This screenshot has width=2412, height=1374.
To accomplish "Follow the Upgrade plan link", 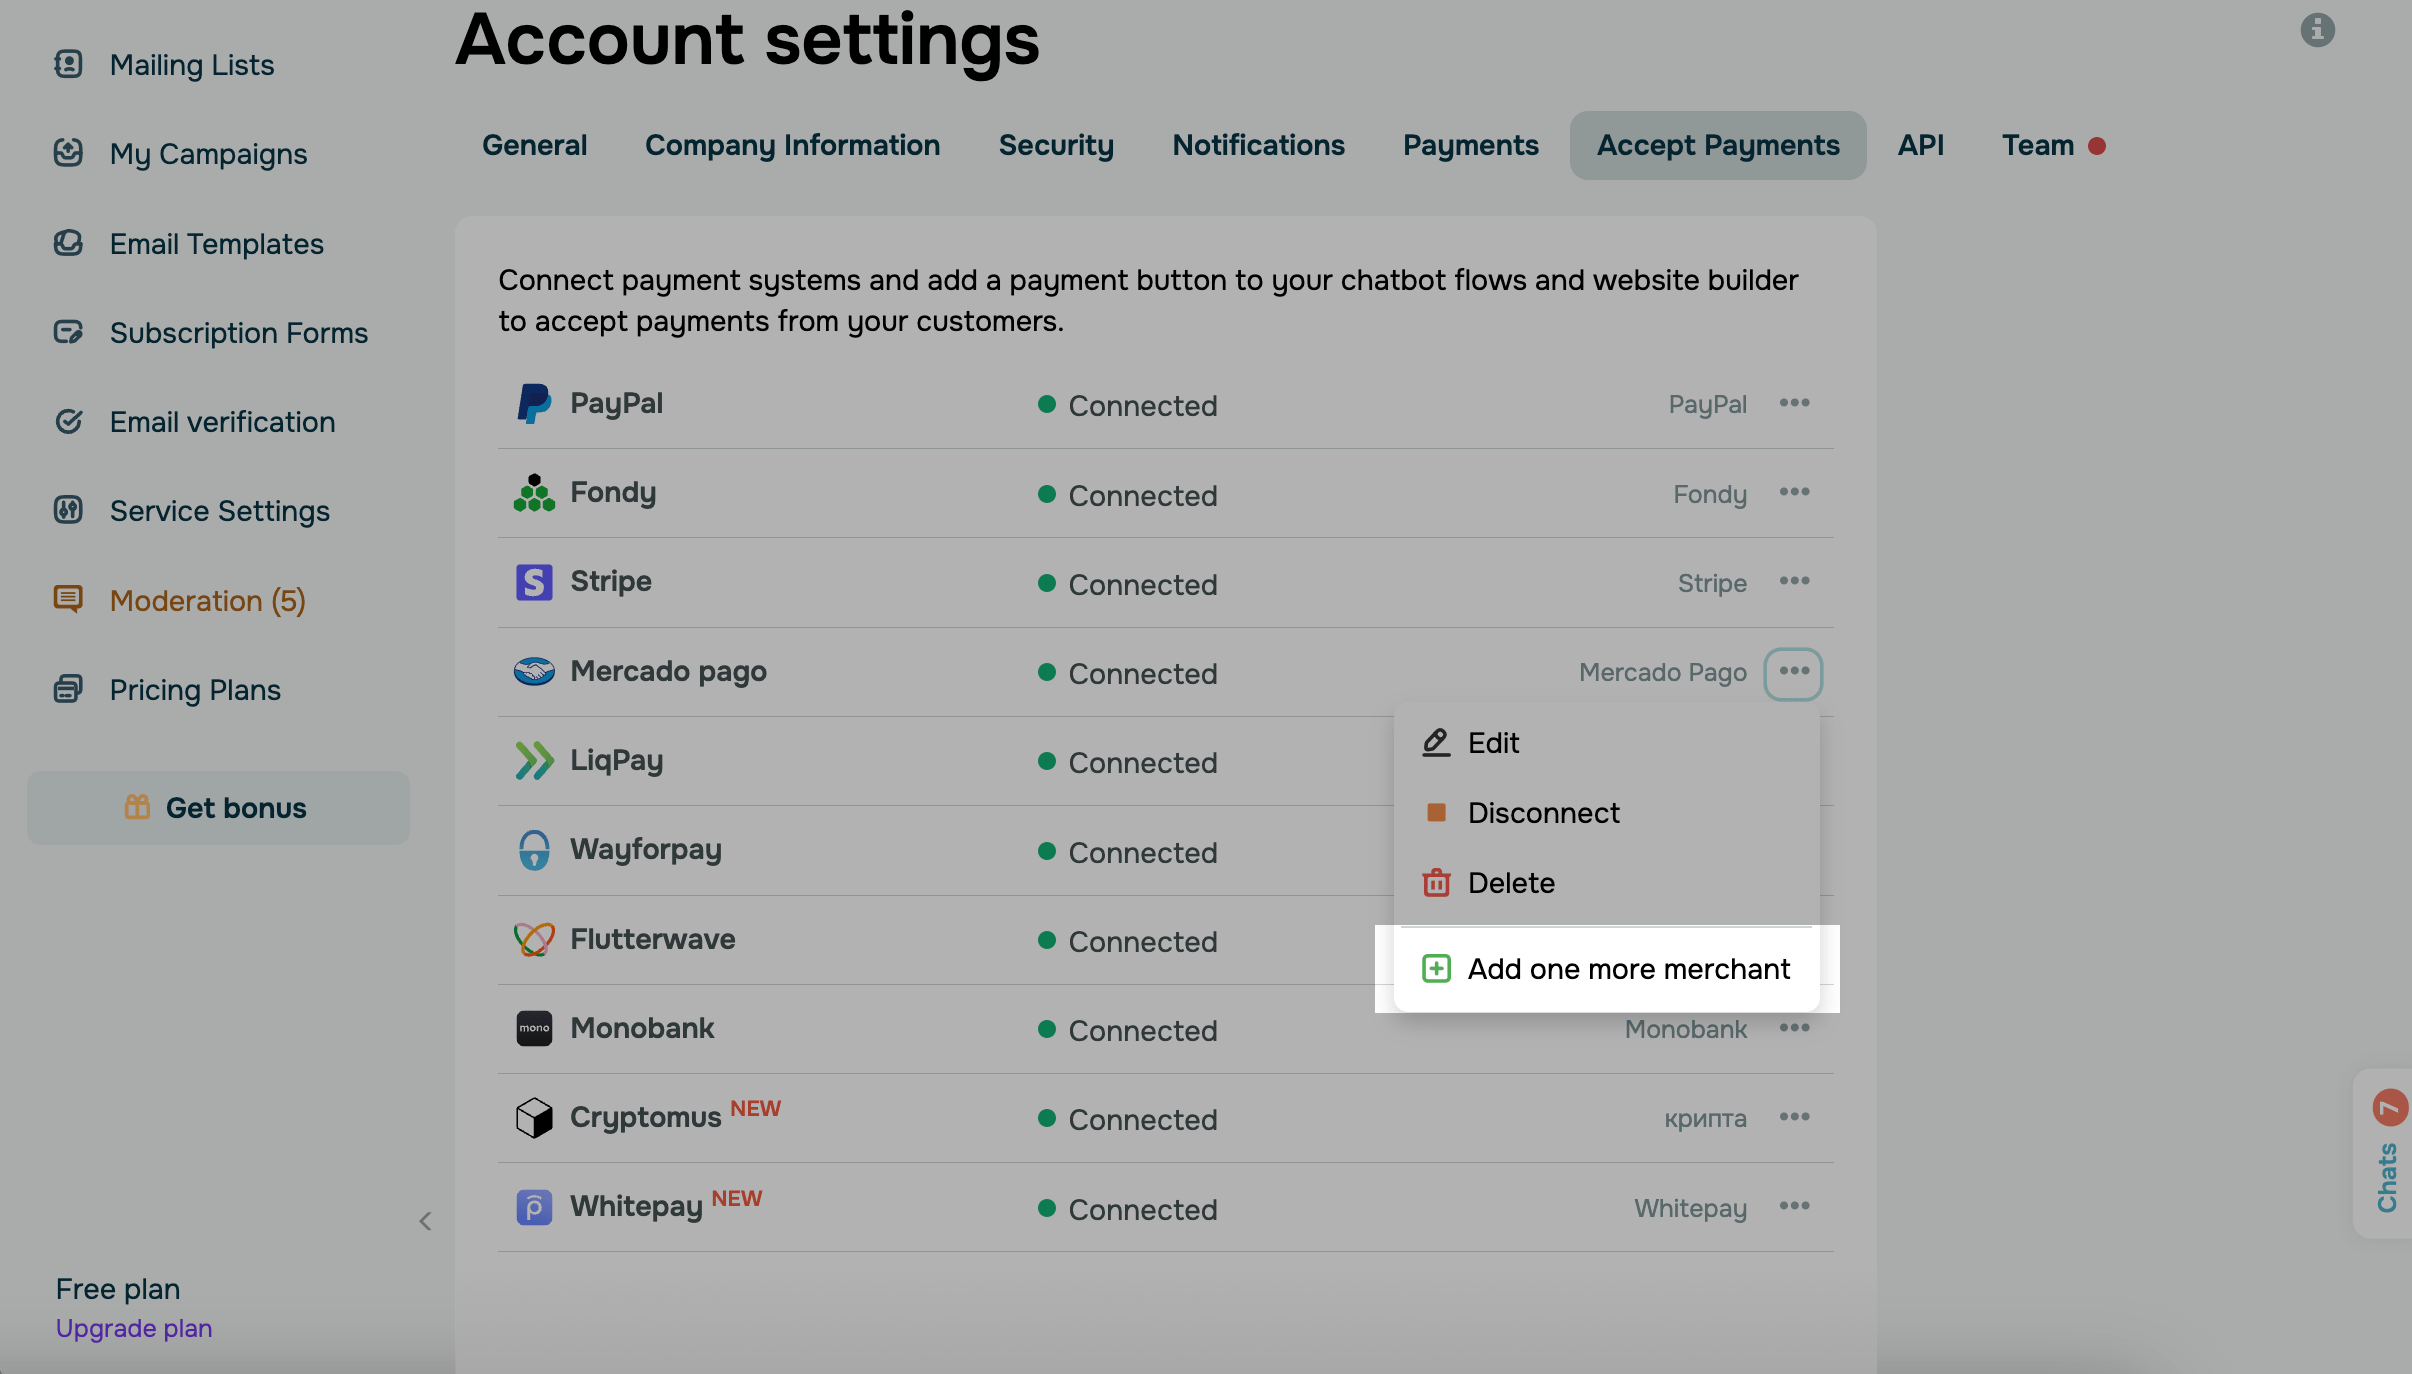I will pyautogui.click(x=134, y=1328).
